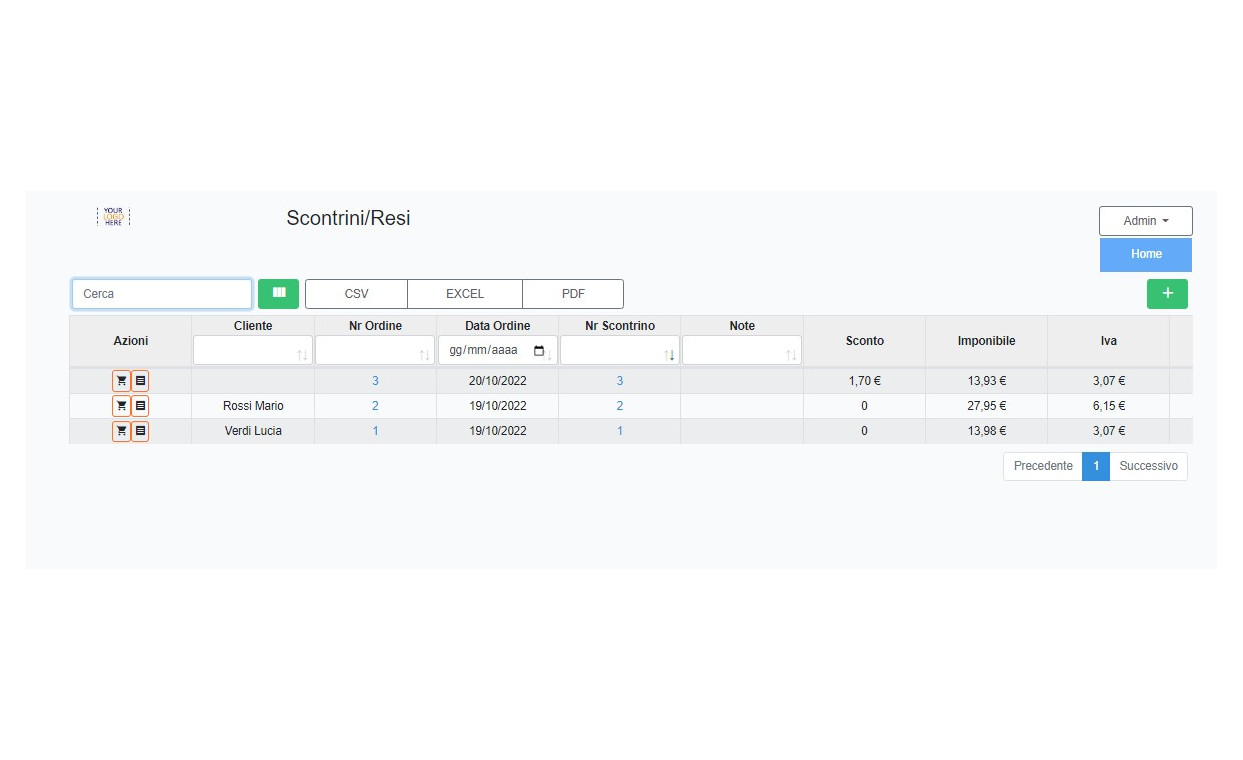Export the table as EXCEL
The height and width of the screenshot is (760, 1243).
465,294
